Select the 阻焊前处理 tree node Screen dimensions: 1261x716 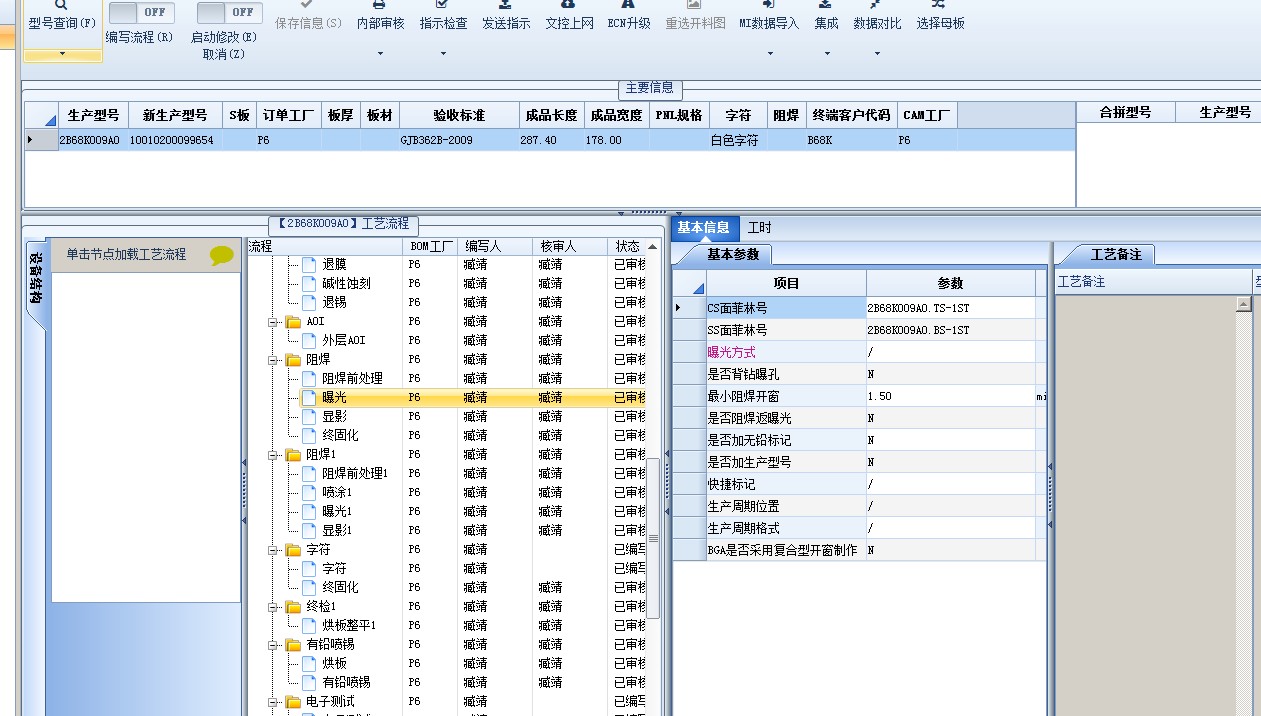(x=352, y=379)
